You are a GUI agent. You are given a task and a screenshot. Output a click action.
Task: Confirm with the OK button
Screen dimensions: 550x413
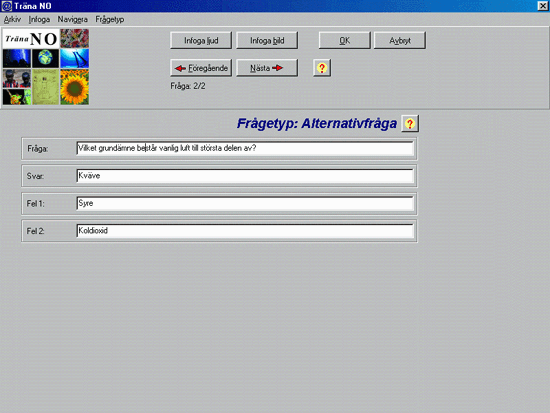click(344, 40)
